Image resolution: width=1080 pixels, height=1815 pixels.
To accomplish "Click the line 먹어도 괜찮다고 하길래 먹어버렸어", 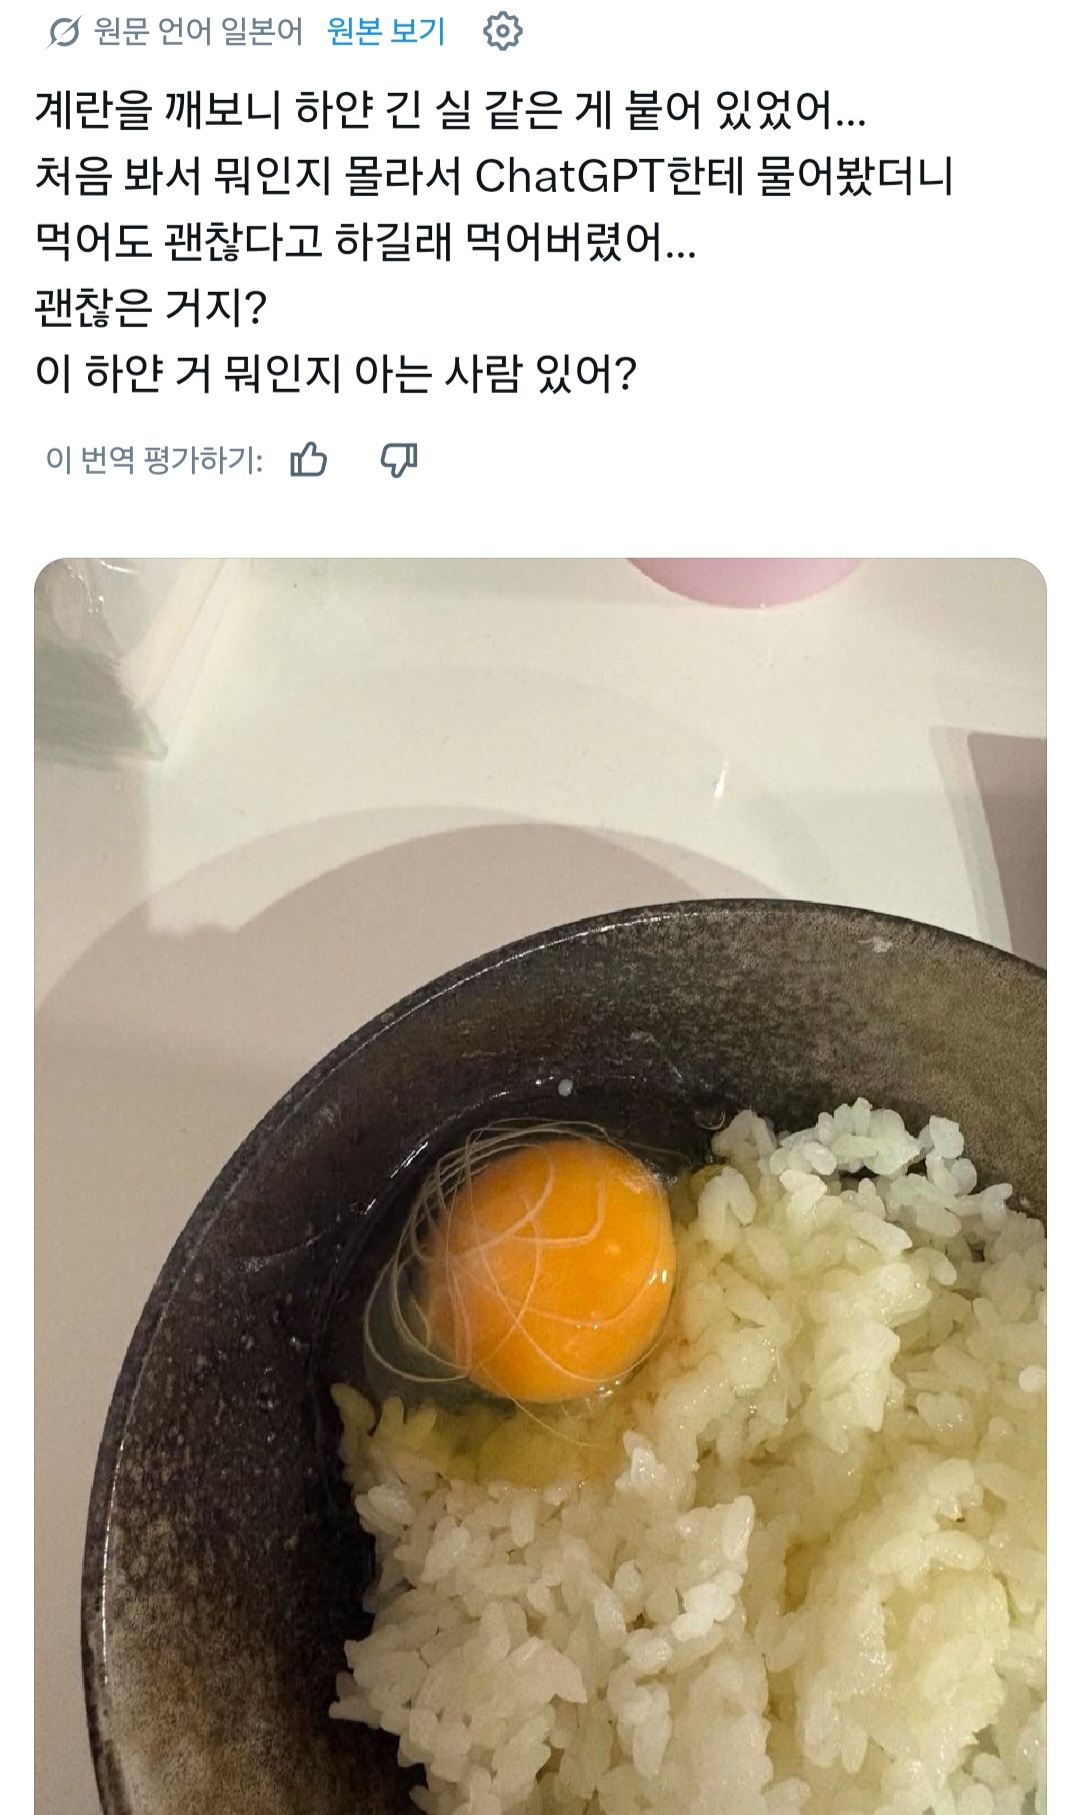I will click(365, 243).
